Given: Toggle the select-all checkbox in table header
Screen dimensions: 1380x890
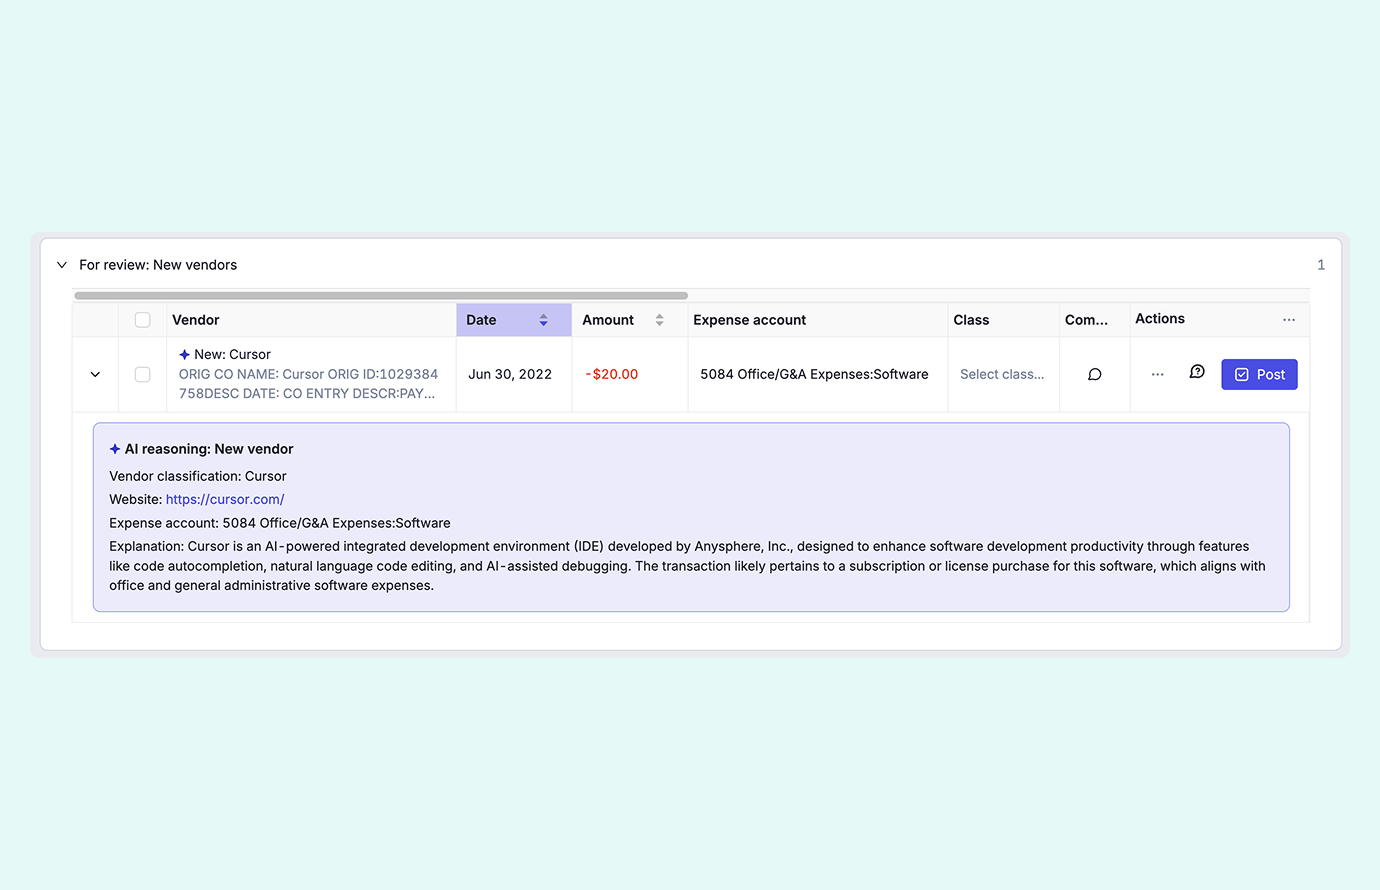Looking at the screenshot, I should pos(142,320).
